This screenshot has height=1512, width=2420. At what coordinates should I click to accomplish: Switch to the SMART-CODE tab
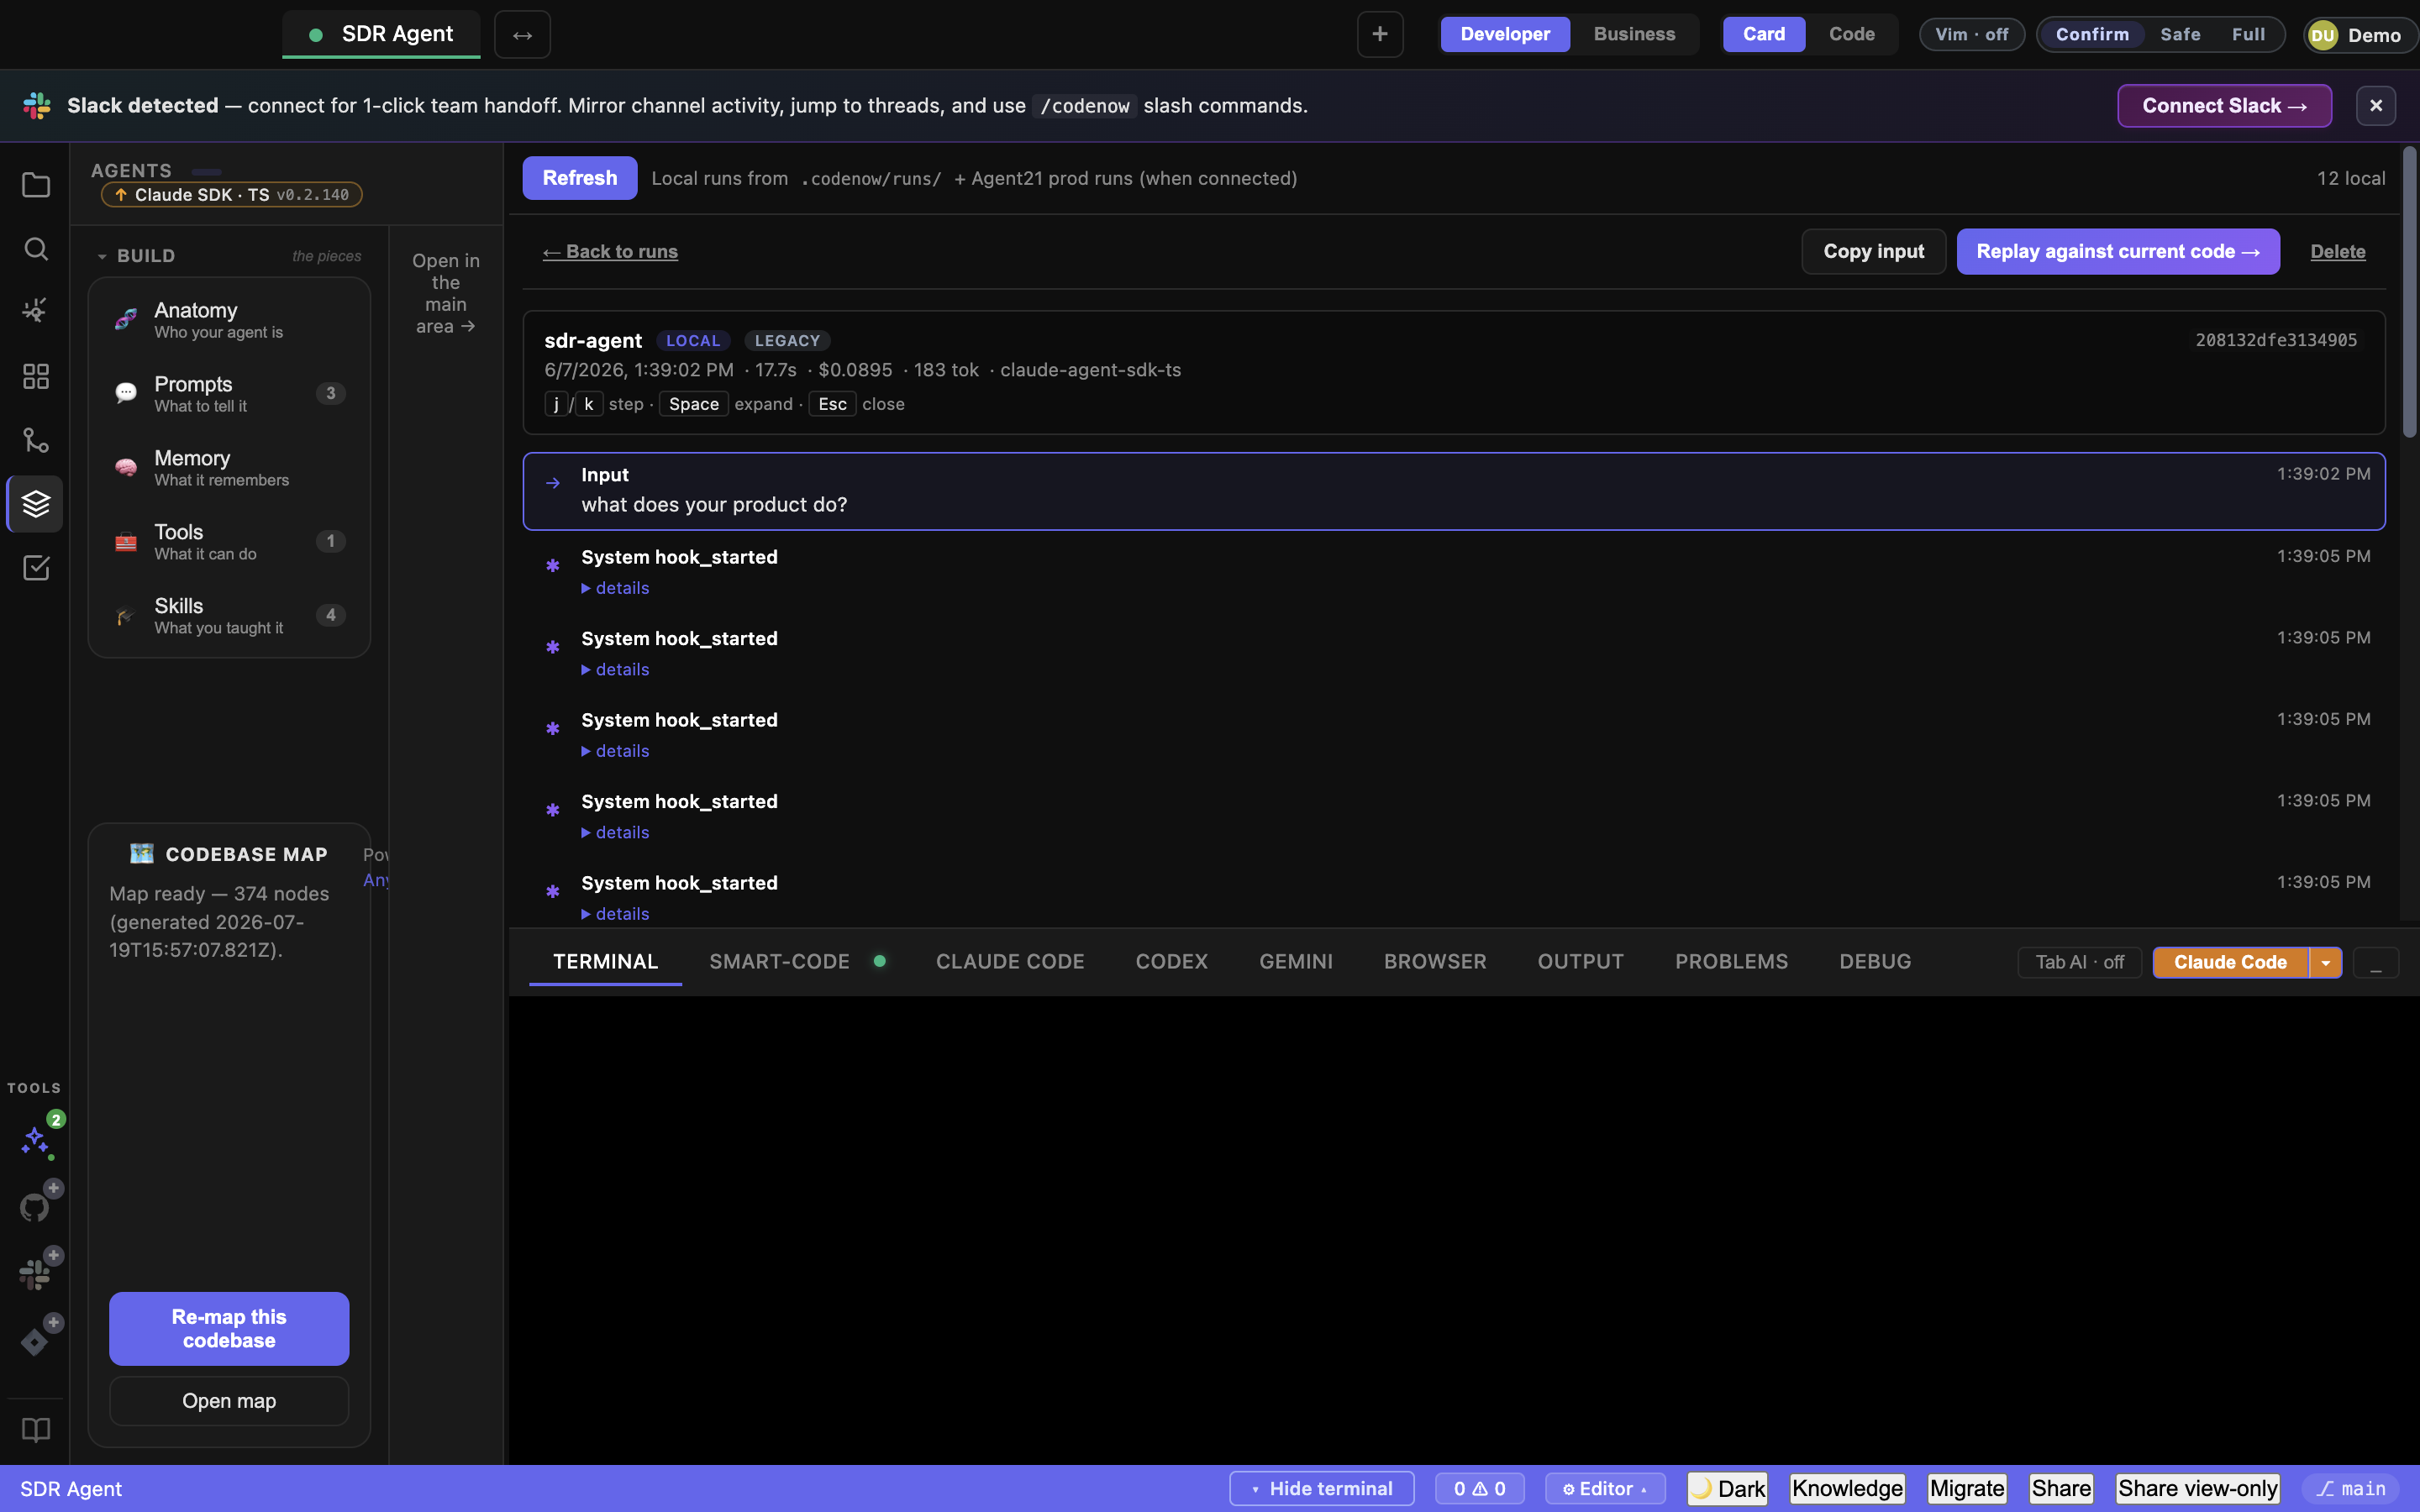779,961
